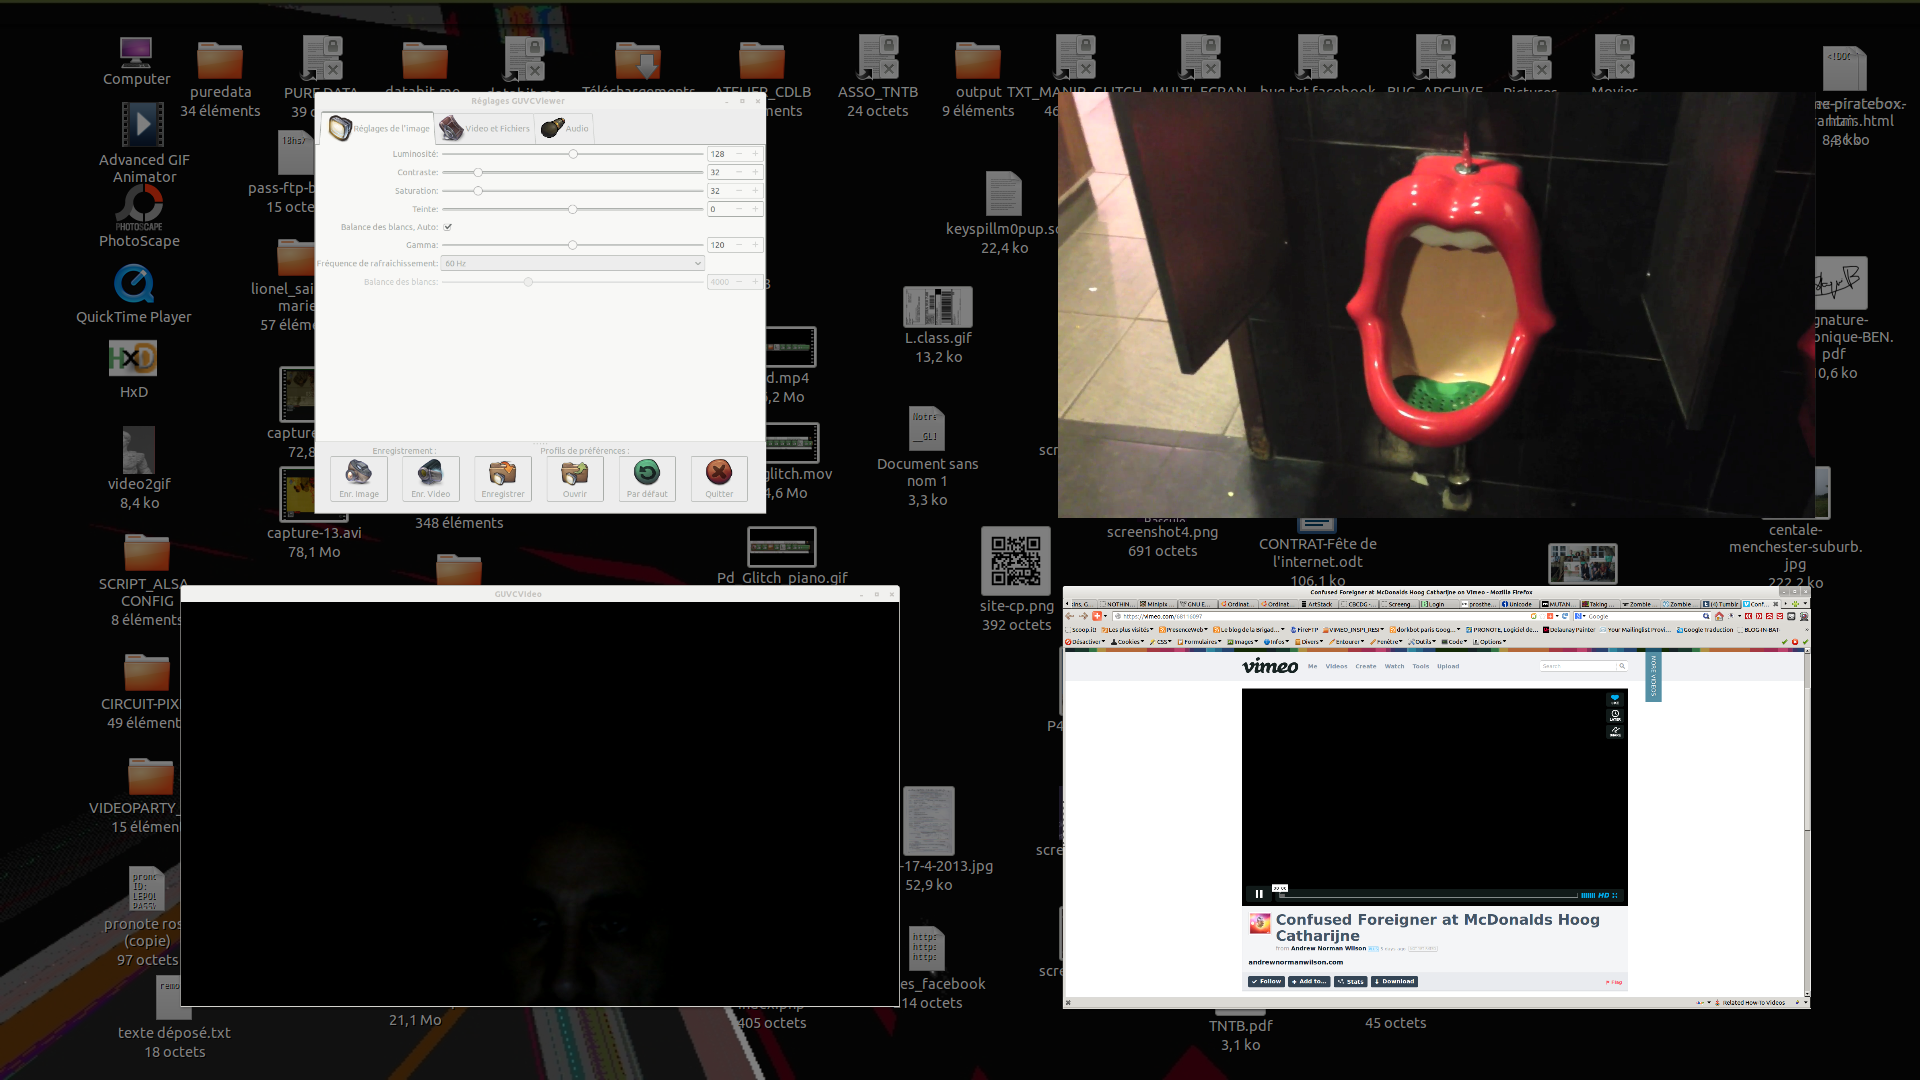This screenshot has height=1080, width=1920.
Task: Toggle Balance des blancs Auto checkbox
Action: click(448, 227)
